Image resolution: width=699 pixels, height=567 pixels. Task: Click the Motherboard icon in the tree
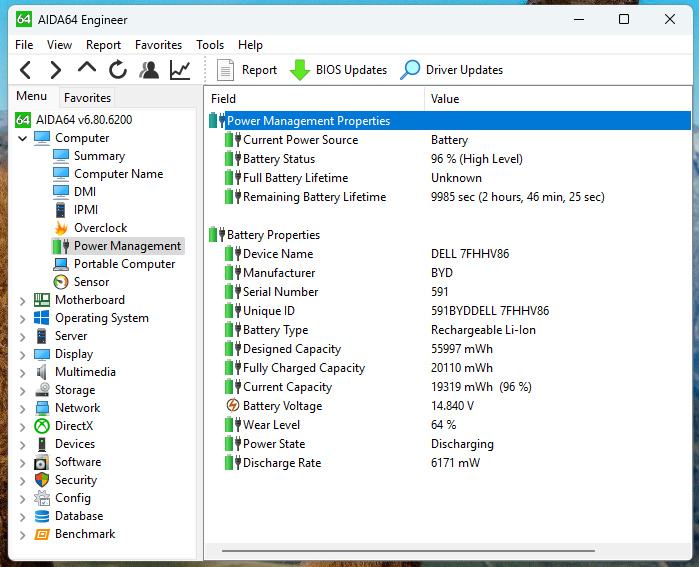point(42,300)
